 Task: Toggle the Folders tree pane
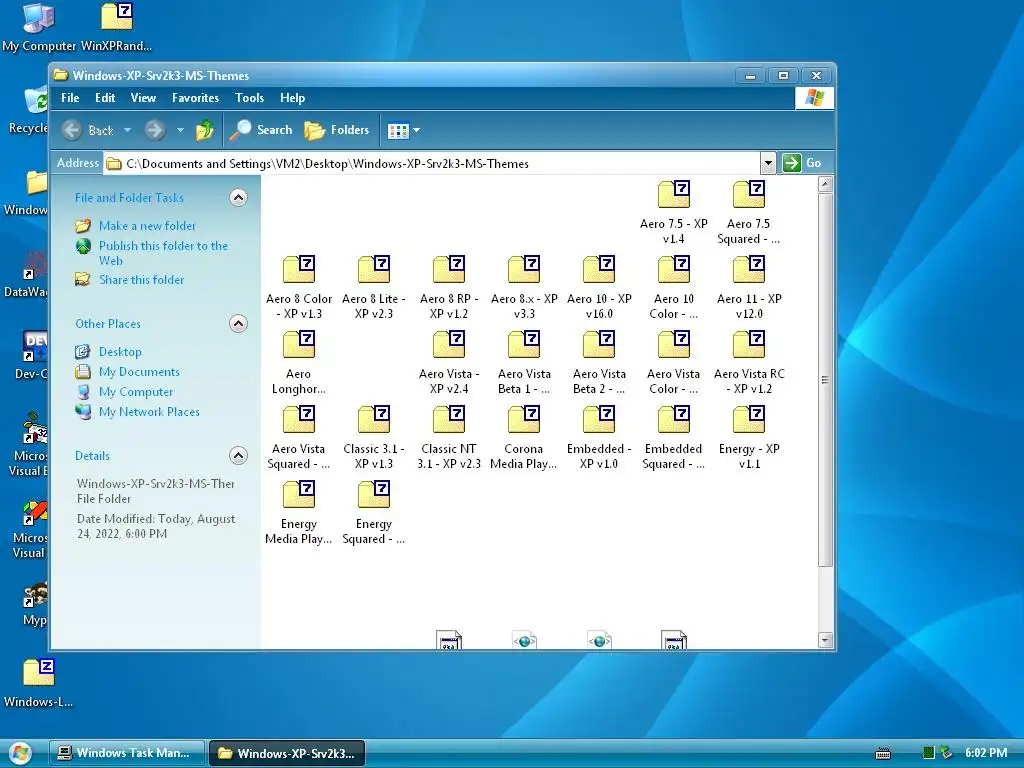pyautogui.click(x=337, y=130)
